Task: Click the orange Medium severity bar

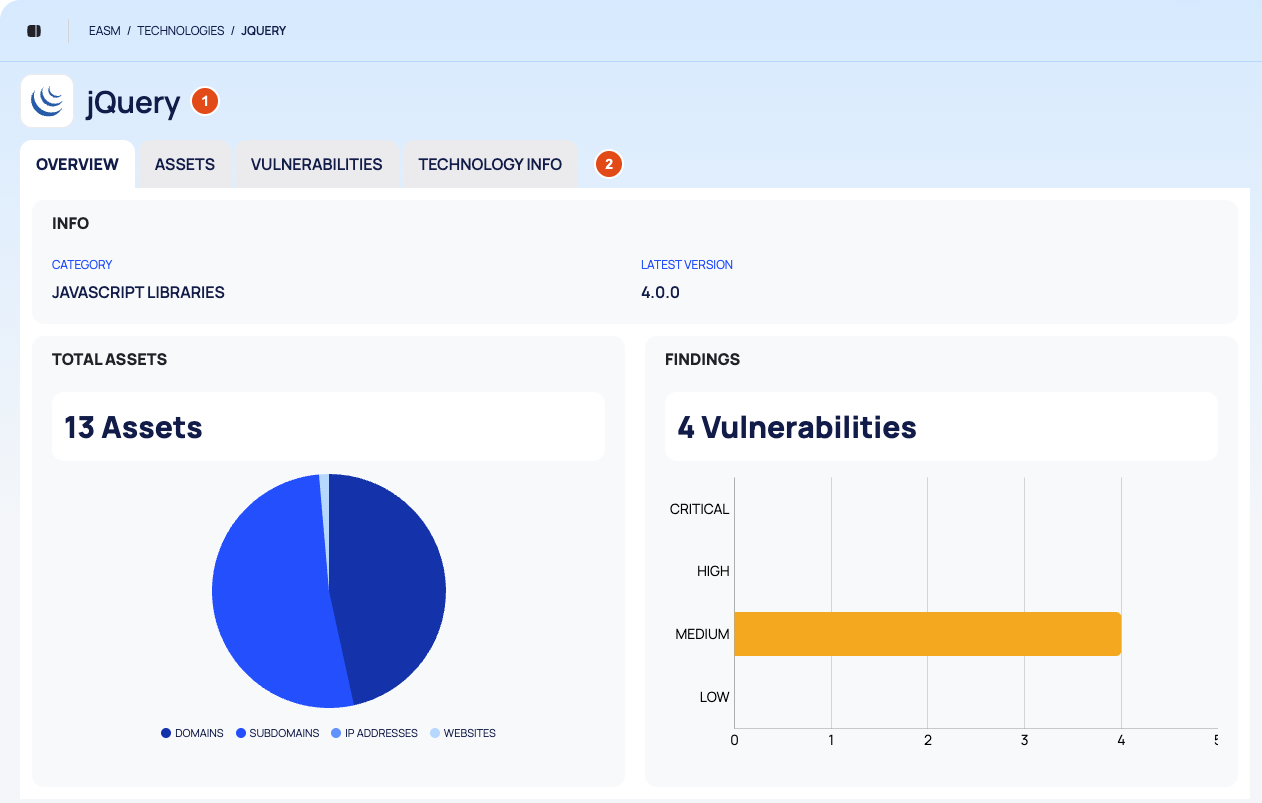Action: pyautogui.click(x=927, y=634)
